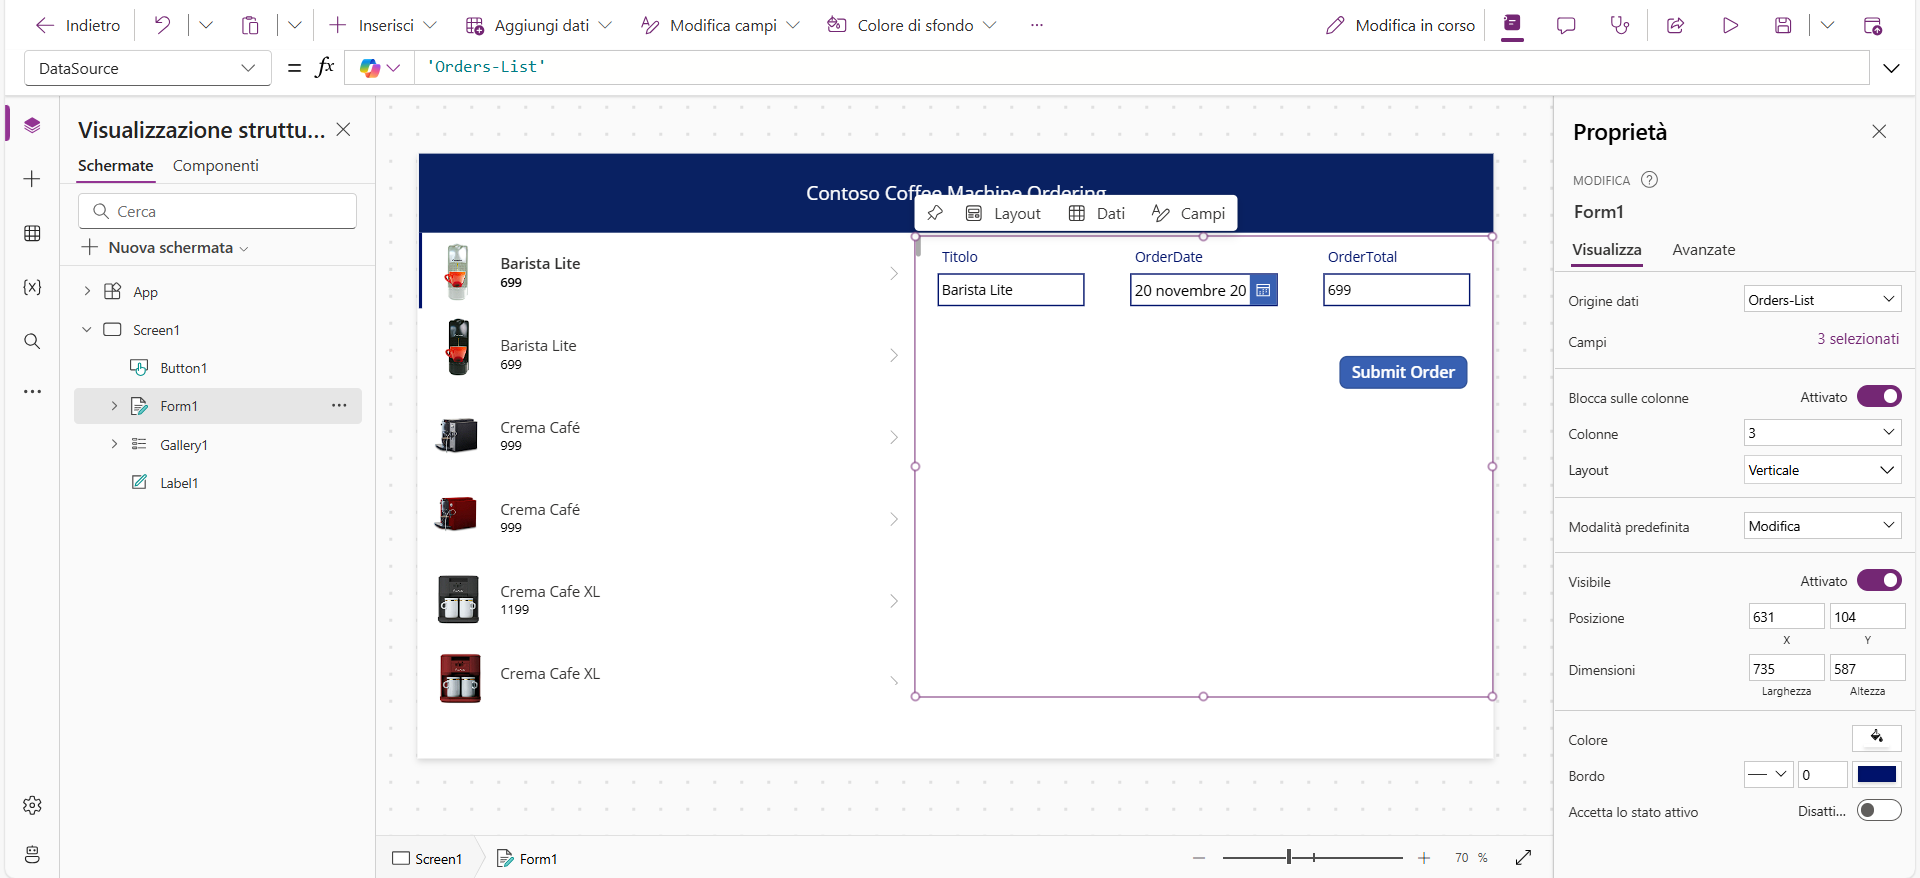Select Label1 in the tree view
The image size is (1920, 878).
tap(179, 483)
